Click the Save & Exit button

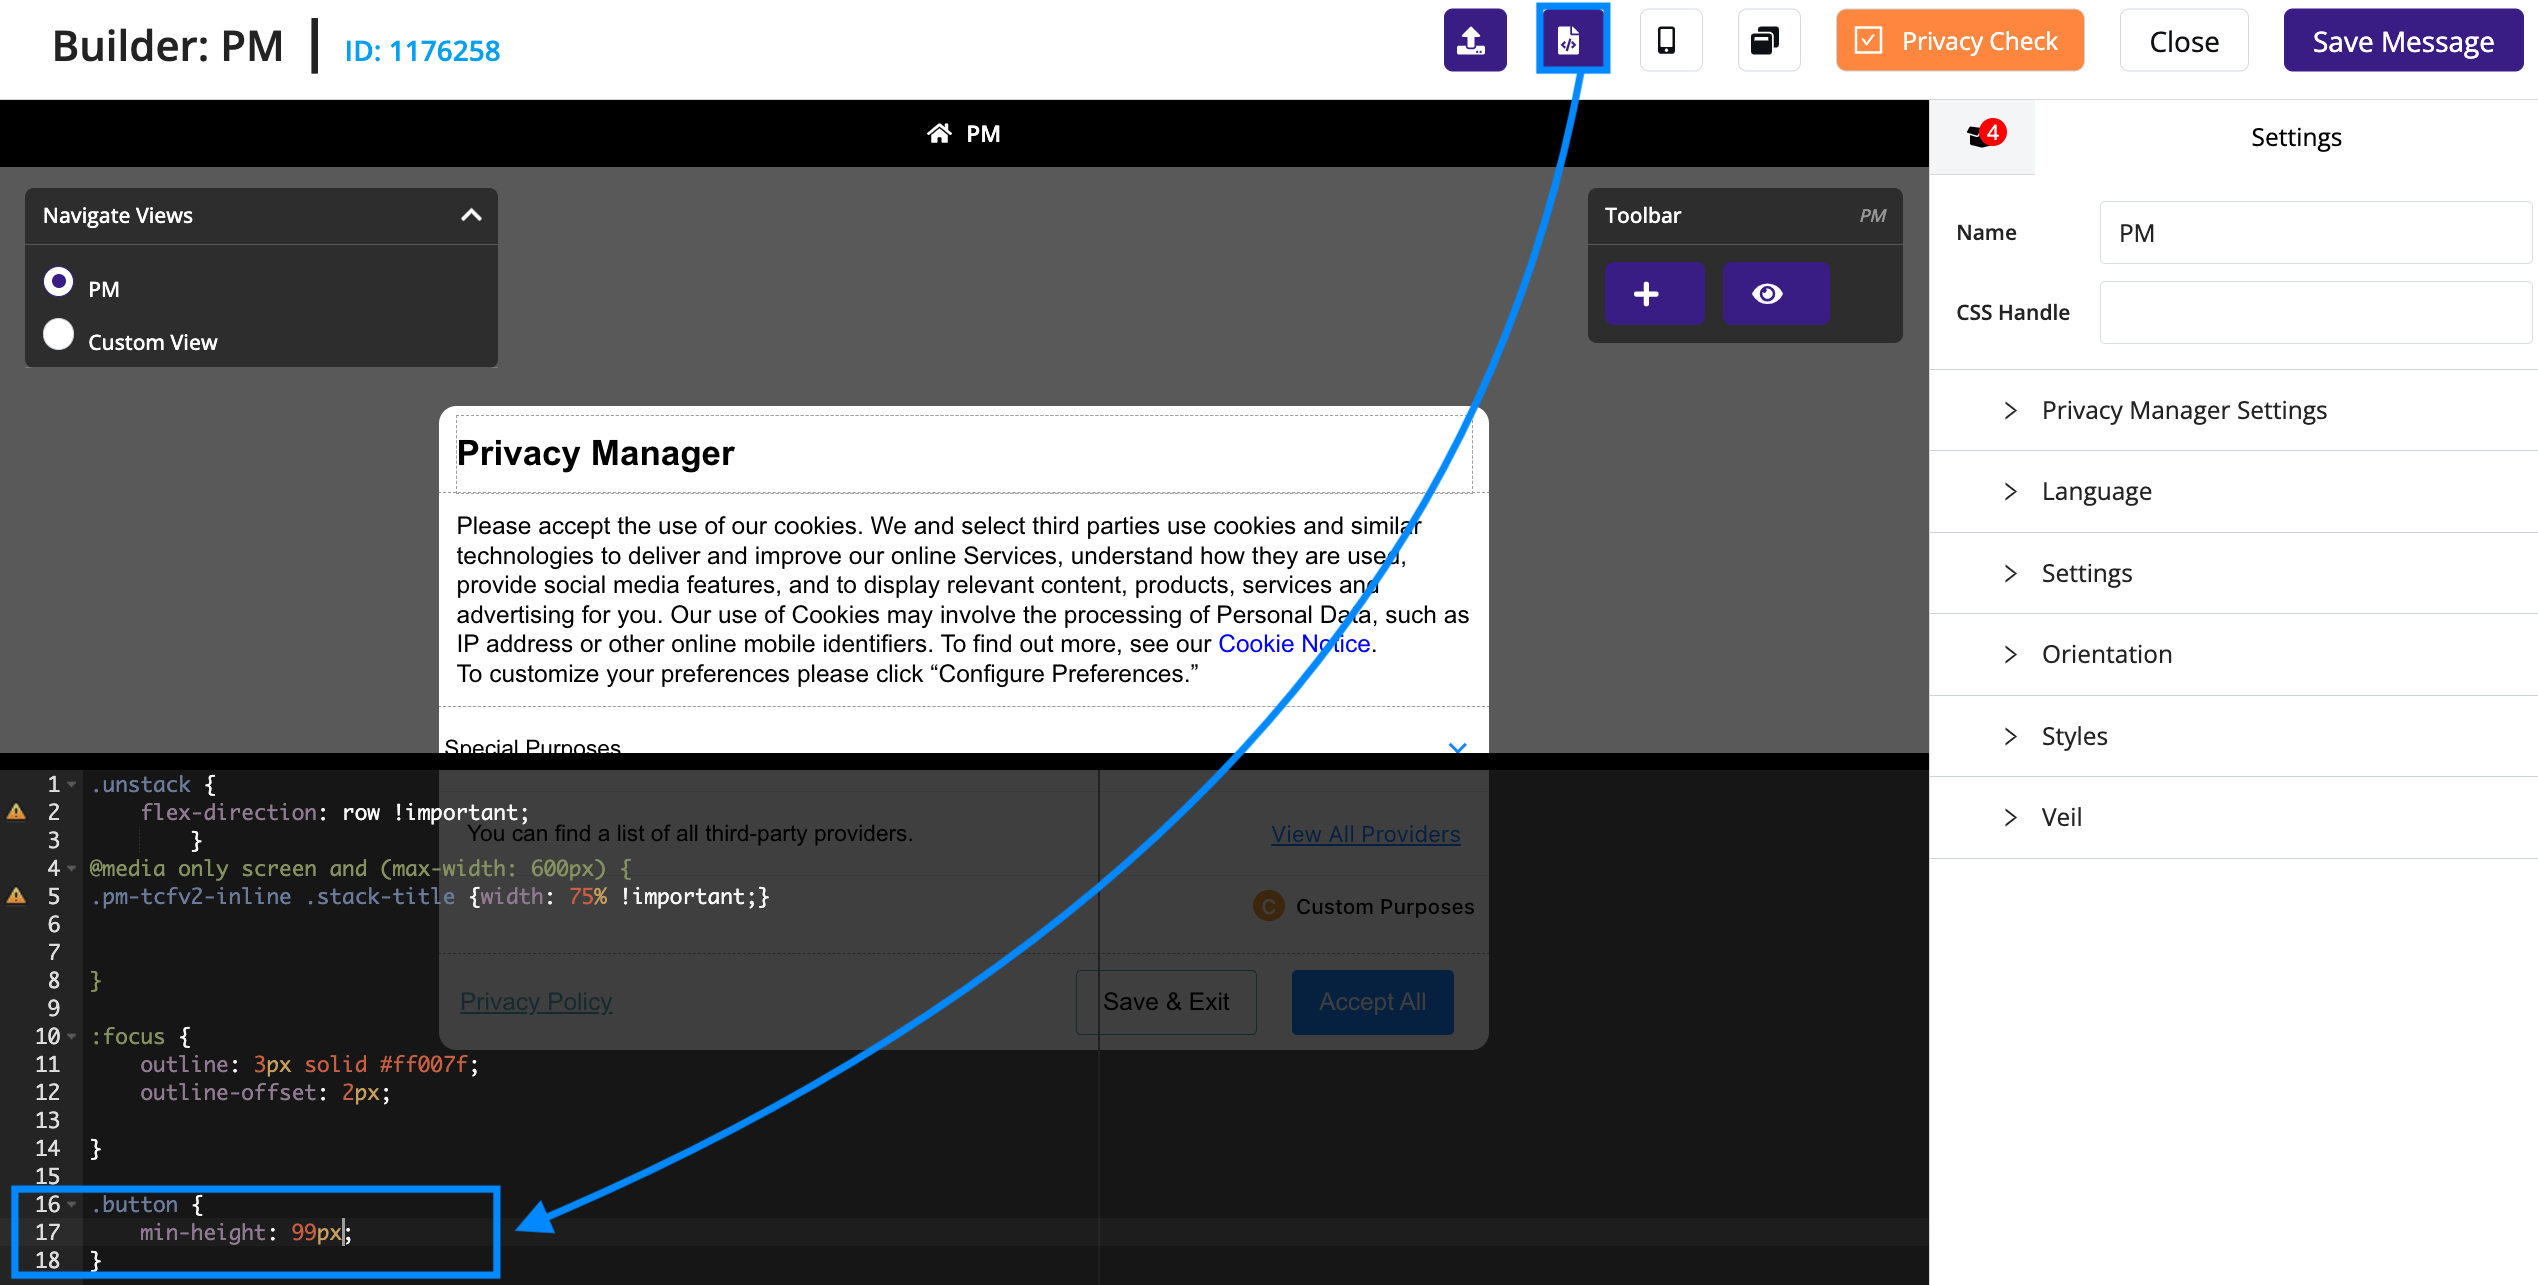click(x=1166, y=1001)
